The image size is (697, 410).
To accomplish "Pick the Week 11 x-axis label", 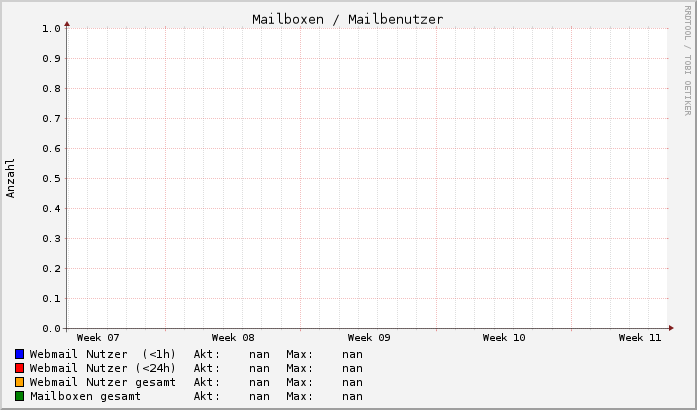I will (640, 338).
